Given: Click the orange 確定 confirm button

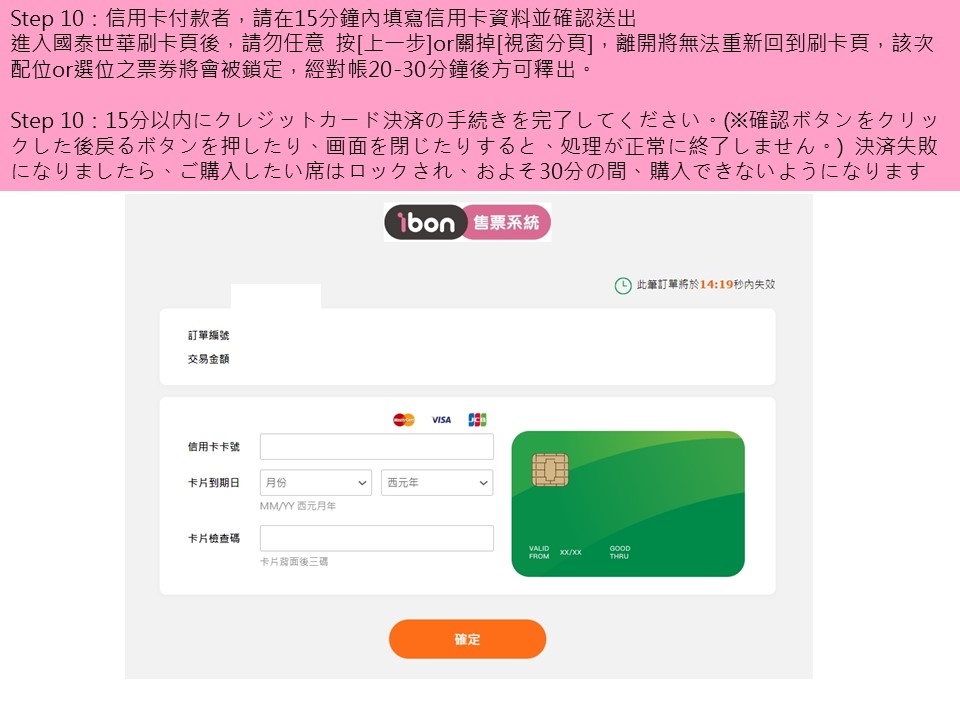Looking at the screenshot, I should 467,639.
